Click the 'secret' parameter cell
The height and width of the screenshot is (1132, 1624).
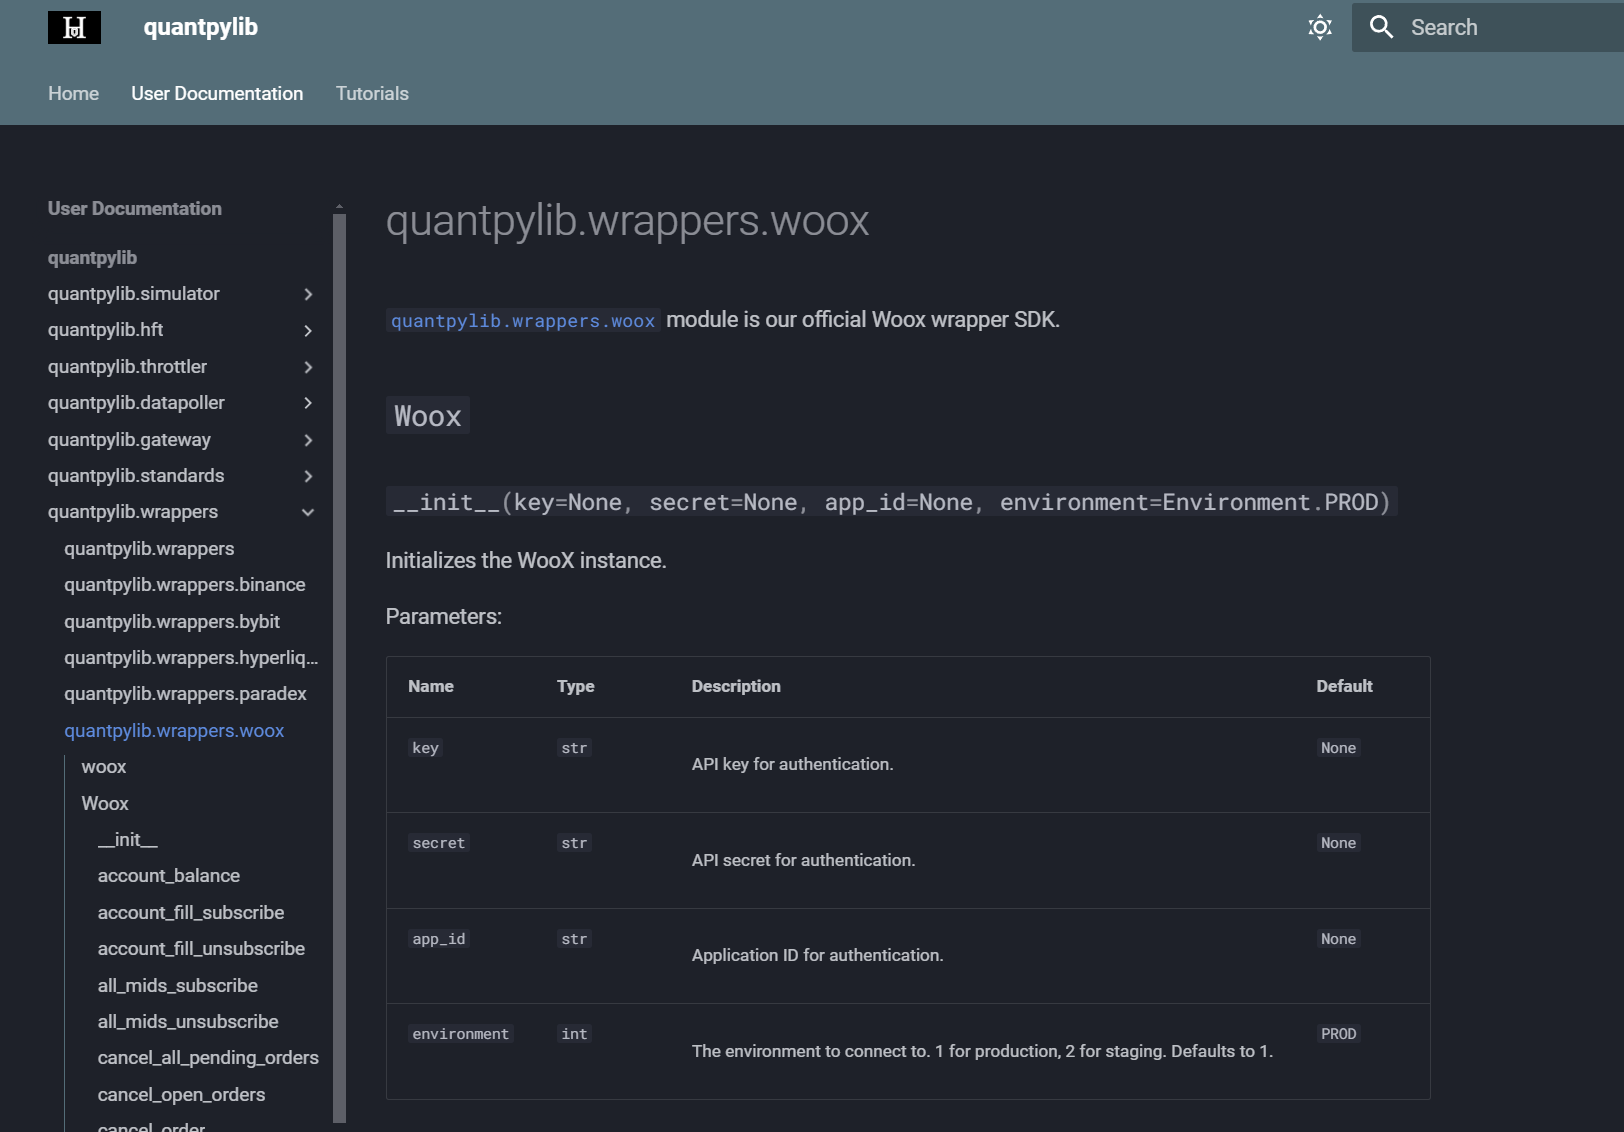[438, 843]
